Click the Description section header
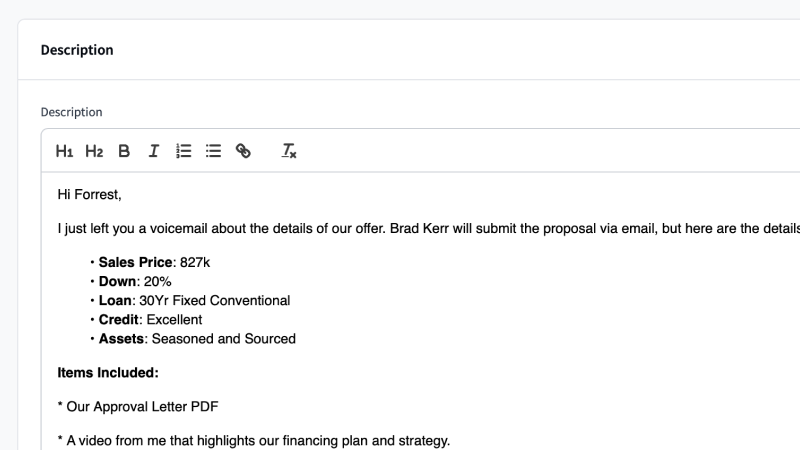 click(x=77, y=50)
